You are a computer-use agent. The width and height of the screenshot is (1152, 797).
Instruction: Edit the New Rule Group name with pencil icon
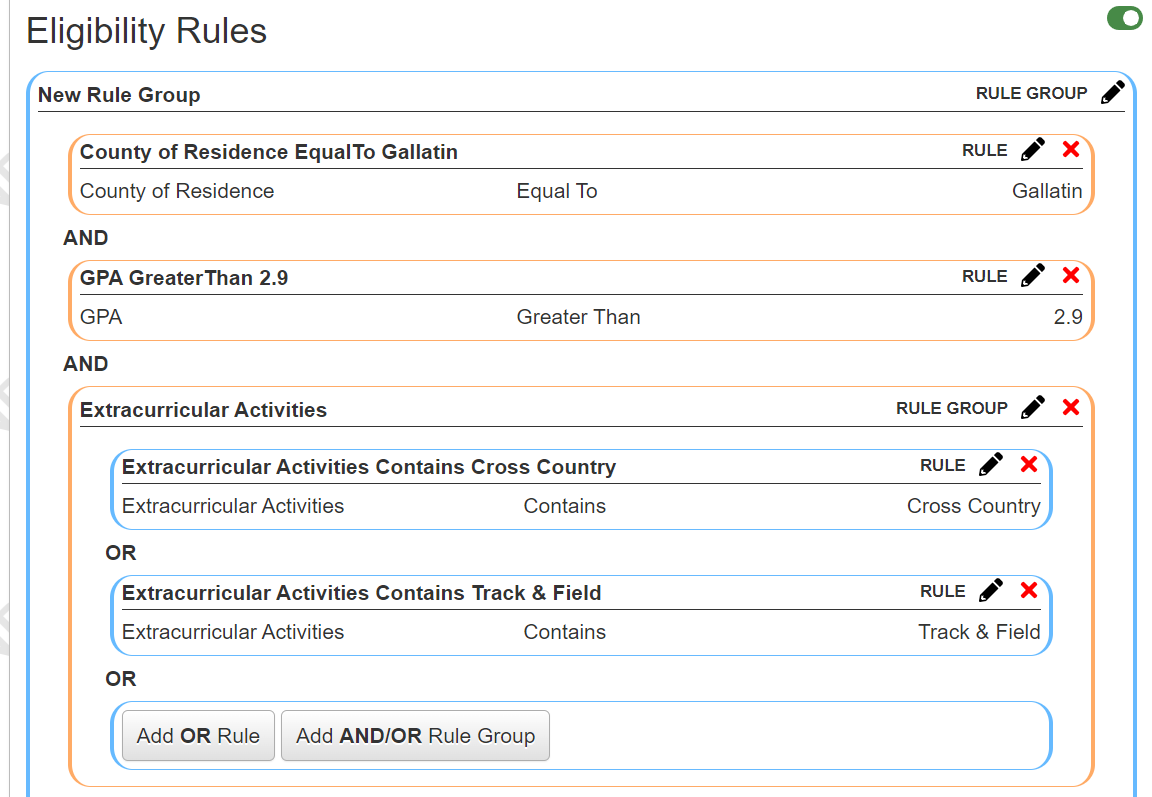coord(1113,92)
